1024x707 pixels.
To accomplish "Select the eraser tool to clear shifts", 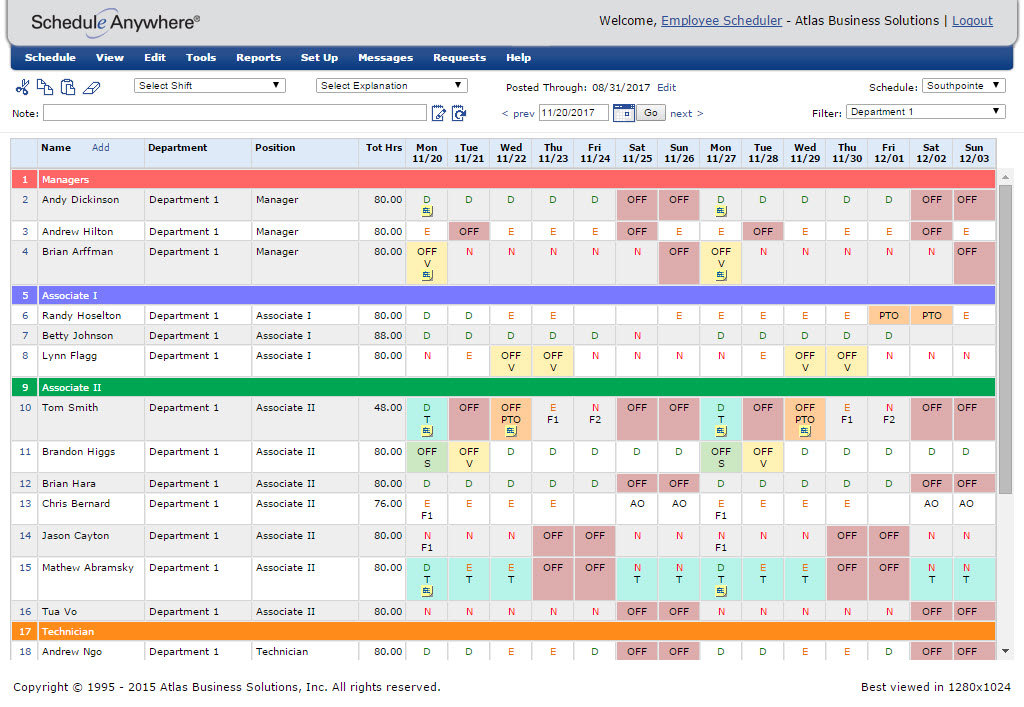I will pos(91,88).
